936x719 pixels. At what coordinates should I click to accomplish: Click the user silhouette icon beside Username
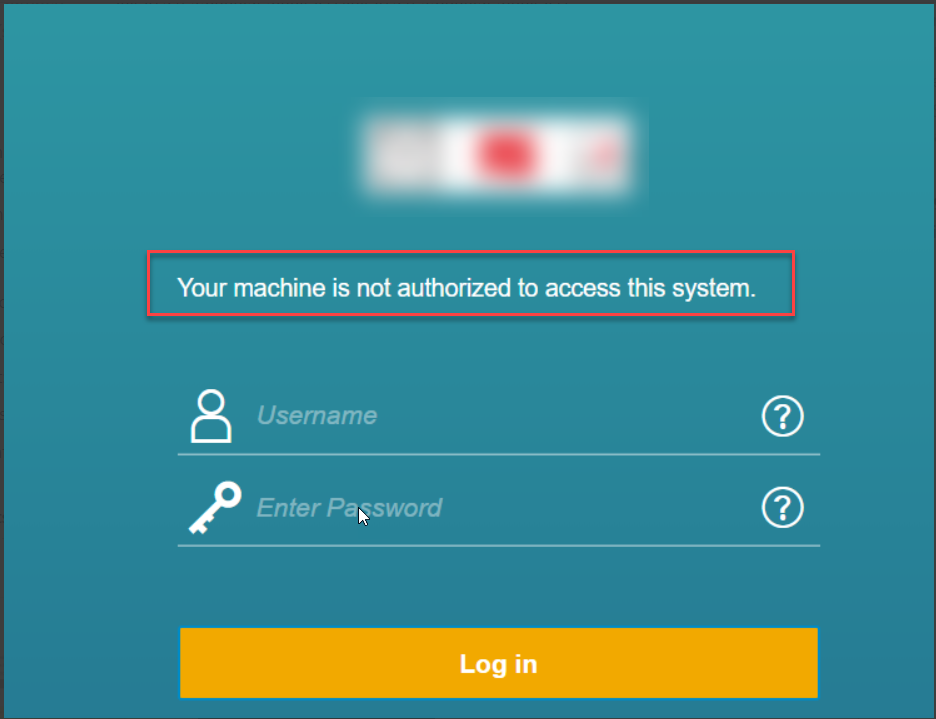(211, 416)
